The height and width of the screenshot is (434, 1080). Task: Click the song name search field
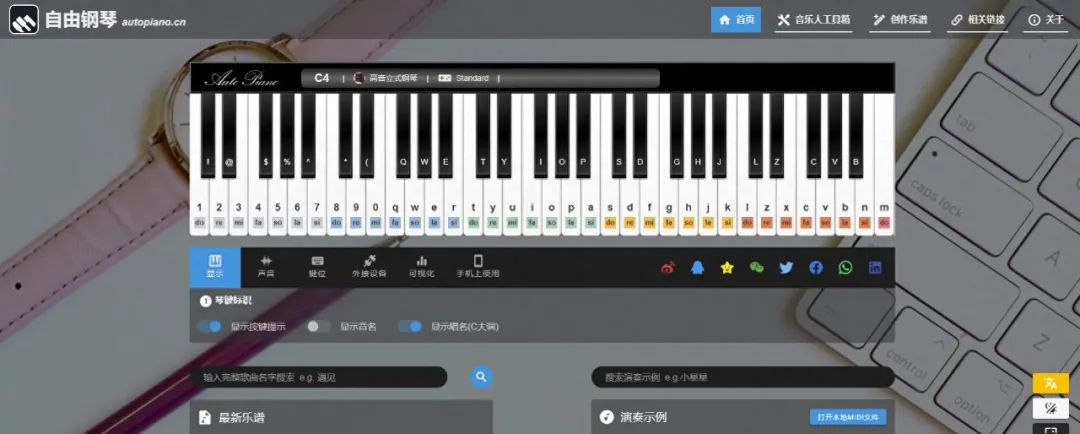coord(318,377)
